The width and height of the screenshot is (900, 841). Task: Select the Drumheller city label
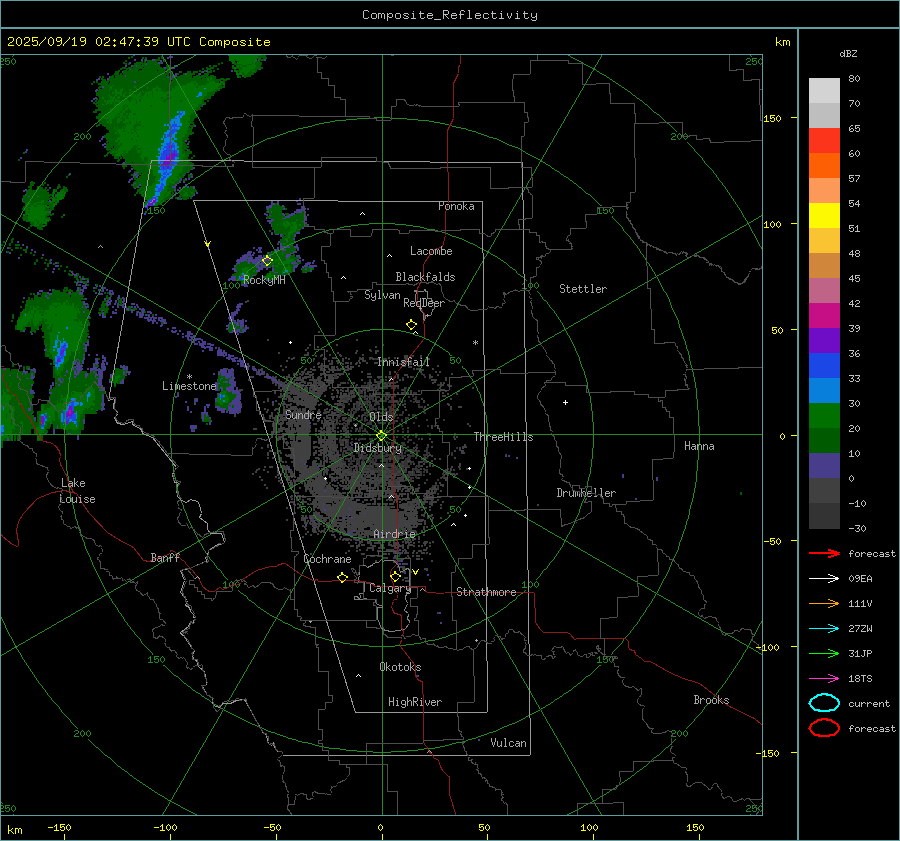point(586,493)
